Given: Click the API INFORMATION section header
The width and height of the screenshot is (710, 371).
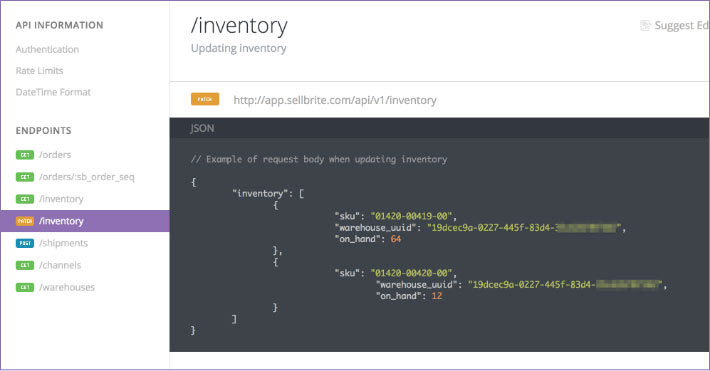Looking at the screenshot, I should 59,25.
